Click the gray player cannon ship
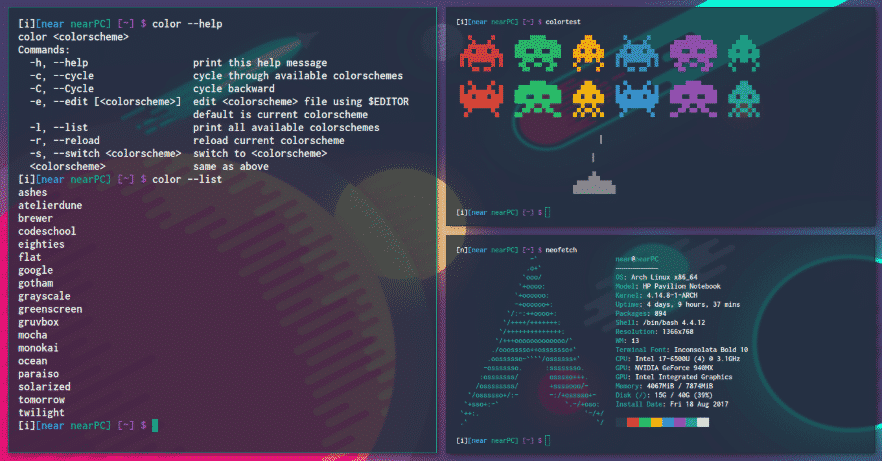Viewport: 882px width, 461px height. pyautogui.click(x=594, y=183)
